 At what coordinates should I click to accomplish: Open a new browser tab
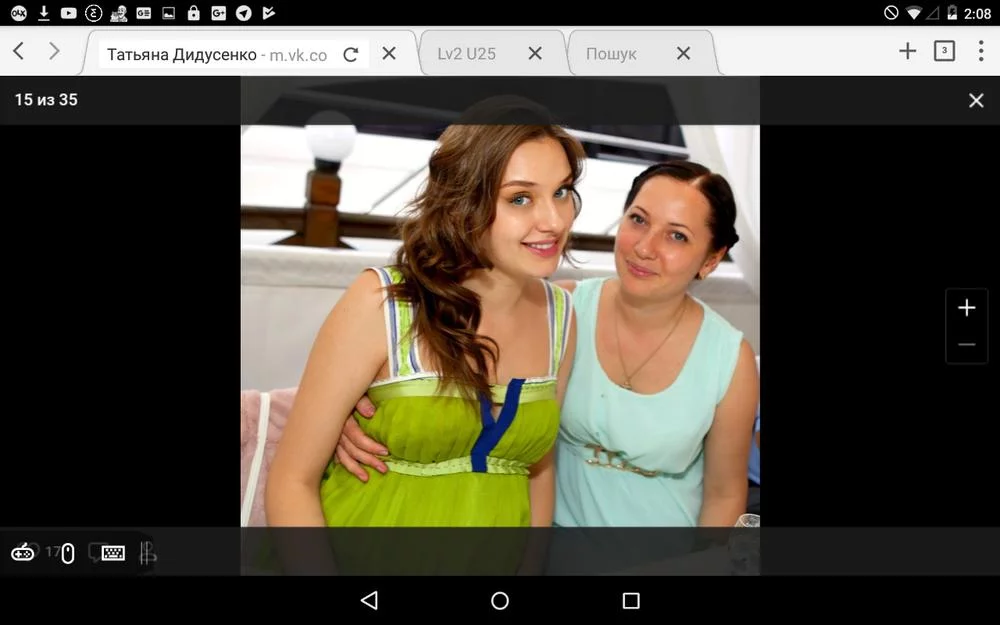click(x=907, y=52)
